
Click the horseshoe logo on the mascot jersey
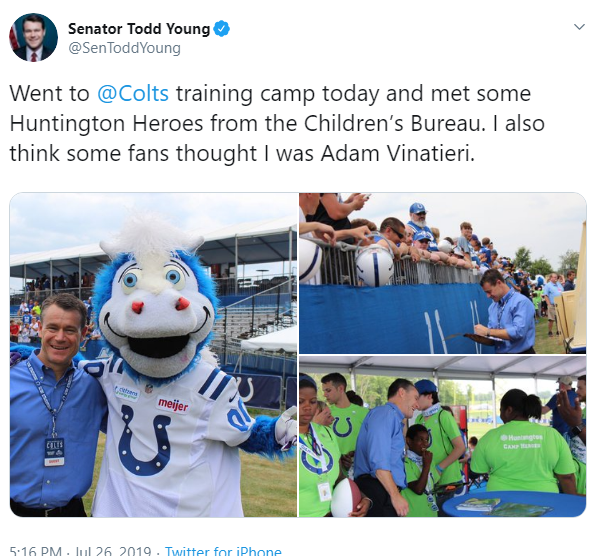point(145,440)
